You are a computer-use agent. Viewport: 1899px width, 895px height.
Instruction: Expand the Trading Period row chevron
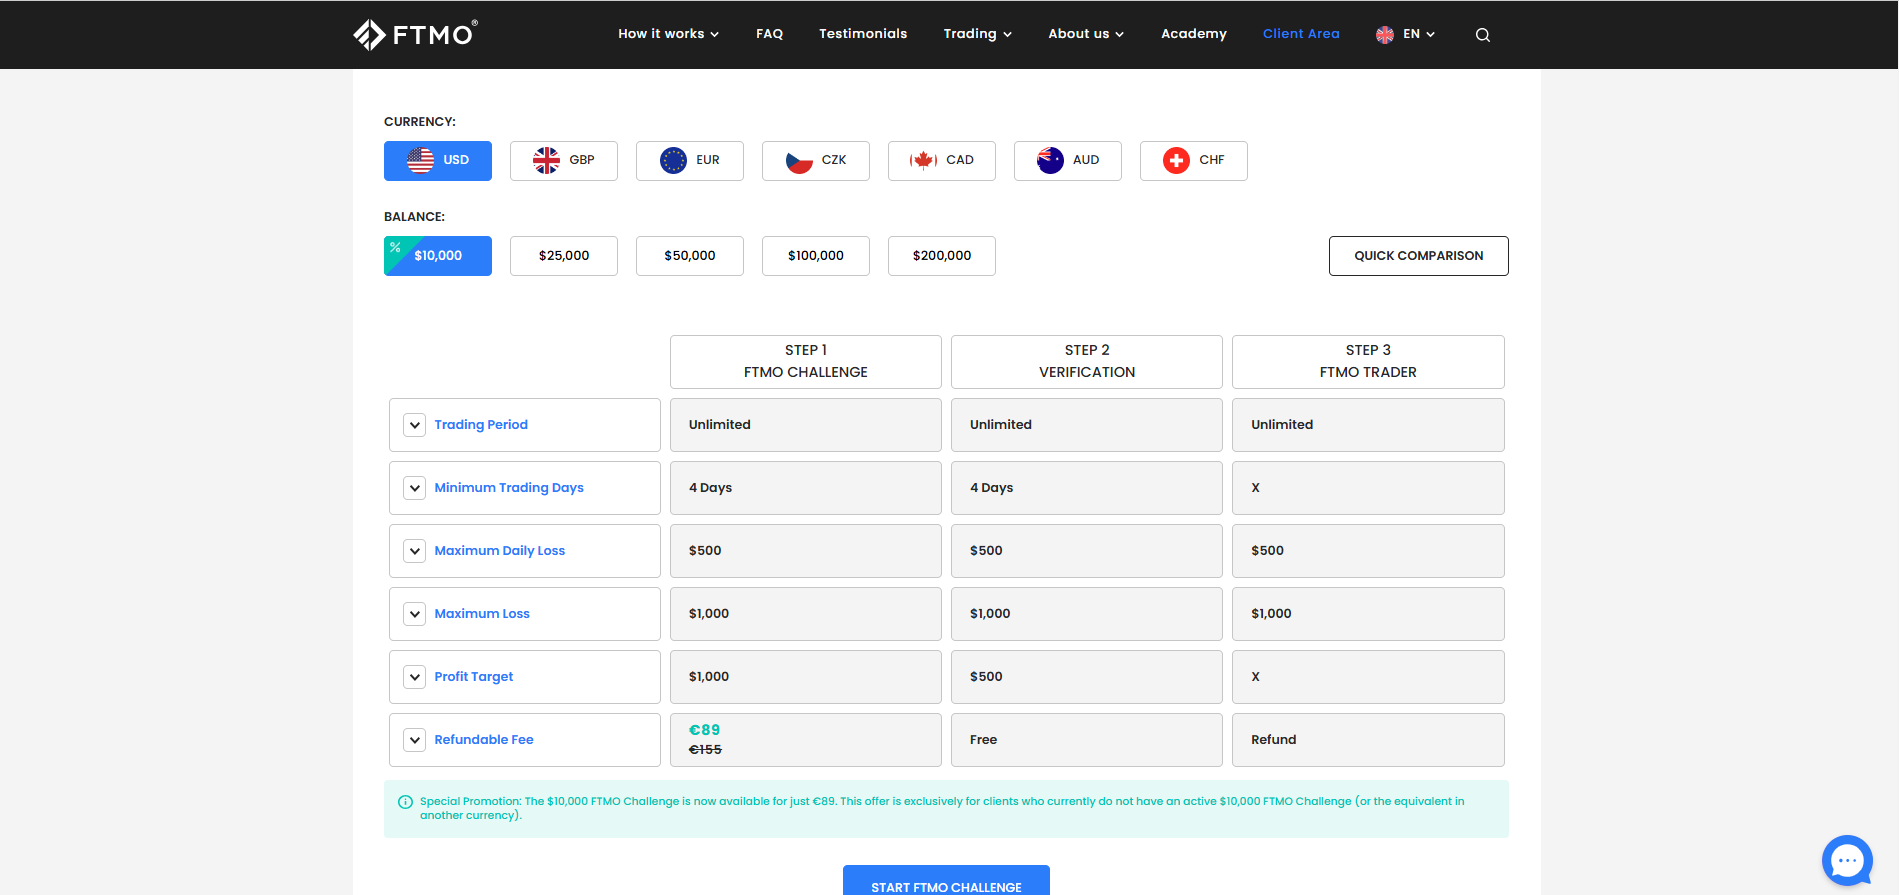(415, 425)
